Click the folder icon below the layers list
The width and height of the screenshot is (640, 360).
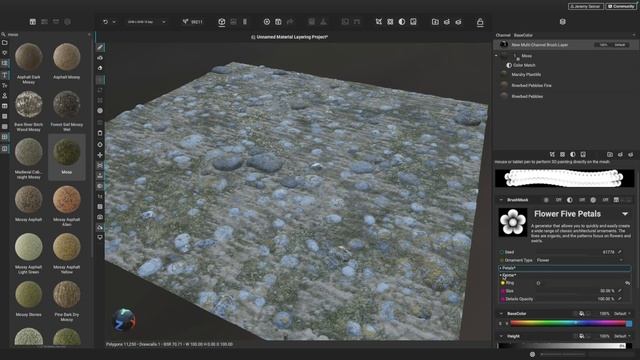click(x=609, y=154)
